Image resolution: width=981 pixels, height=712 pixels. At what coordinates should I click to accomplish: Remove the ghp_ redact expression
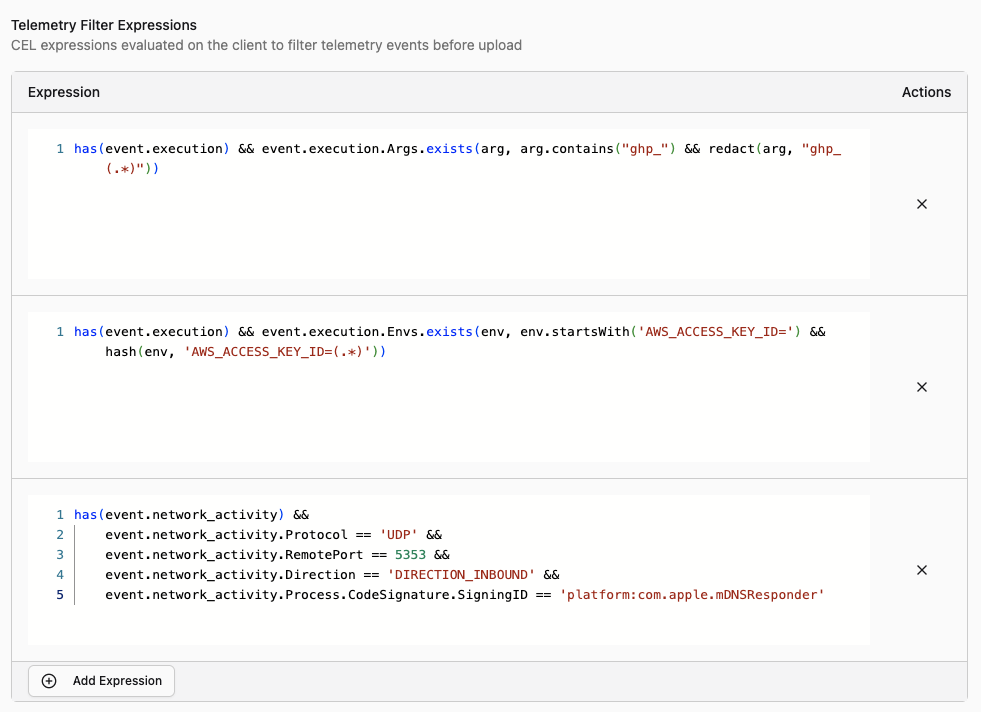click(x=922, y=204)
